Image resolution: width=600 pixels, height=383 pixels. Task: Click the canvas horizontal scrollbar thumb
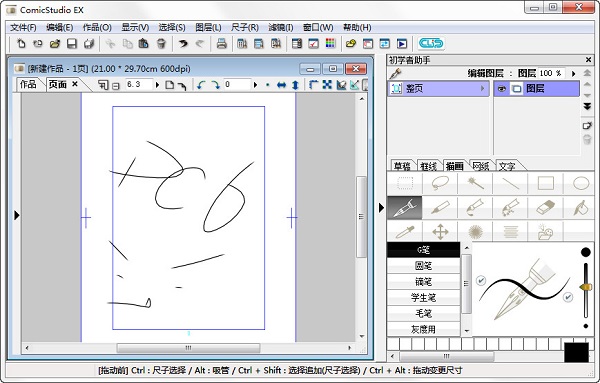(x=188, y=348)
